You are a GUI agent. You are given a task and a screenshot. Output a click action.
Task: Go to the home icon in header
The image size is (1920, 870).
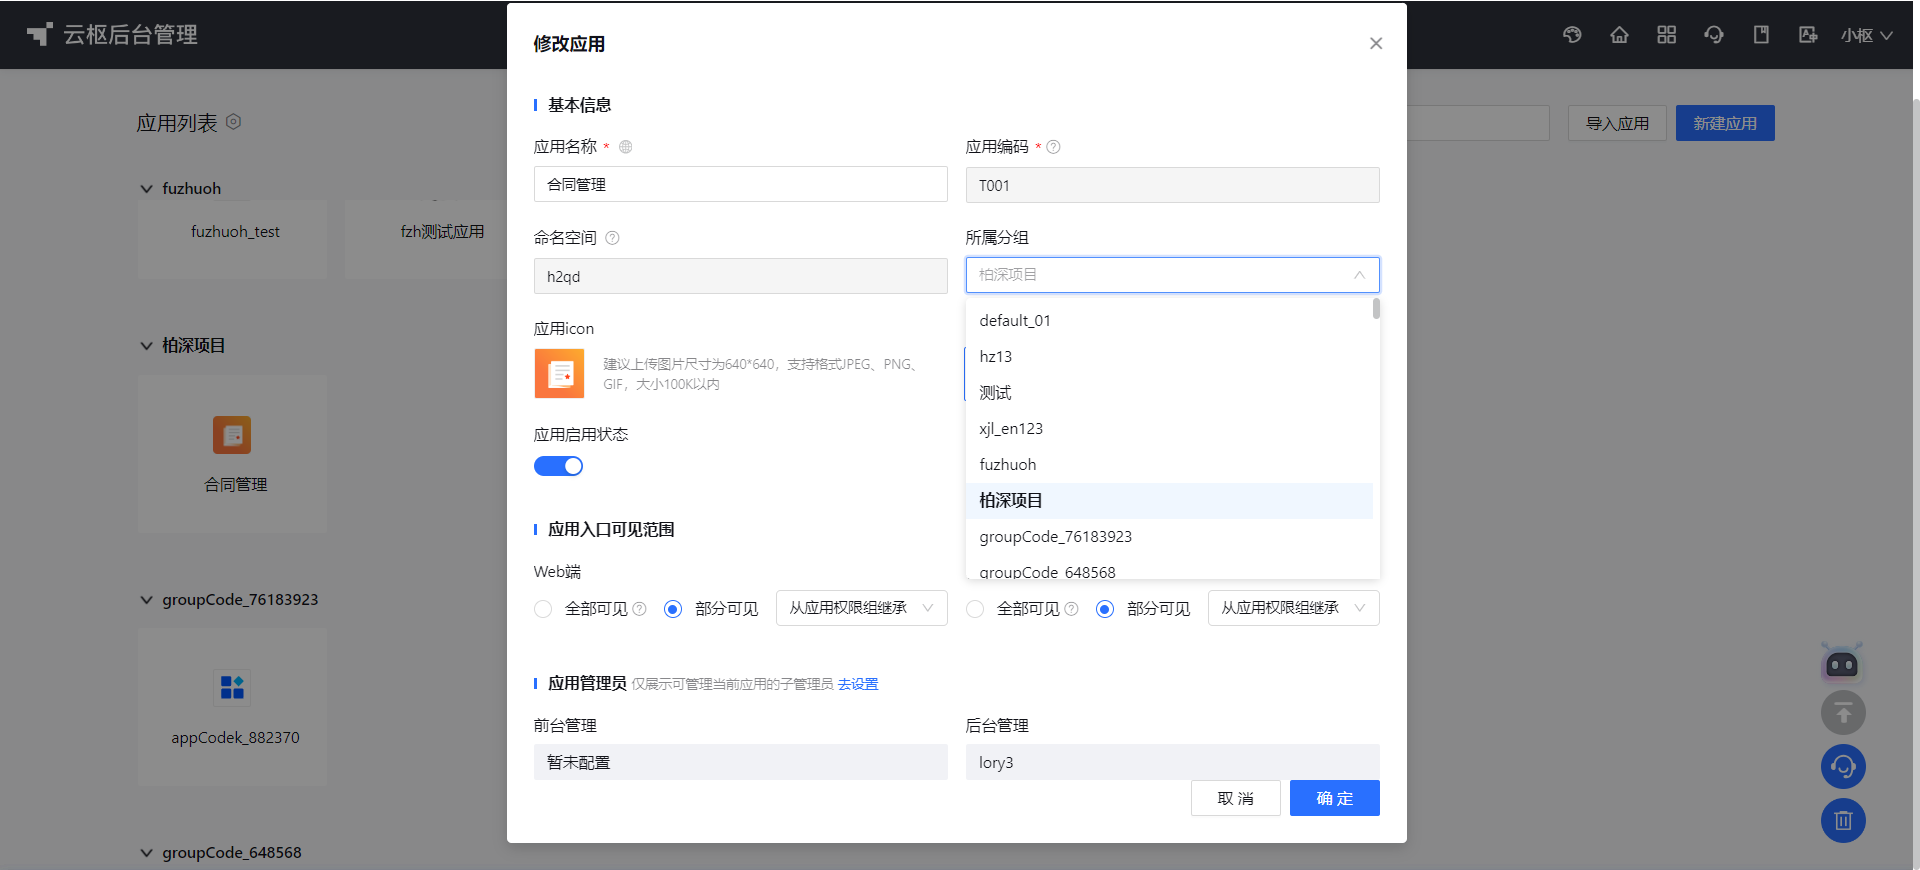[1619, 35]
